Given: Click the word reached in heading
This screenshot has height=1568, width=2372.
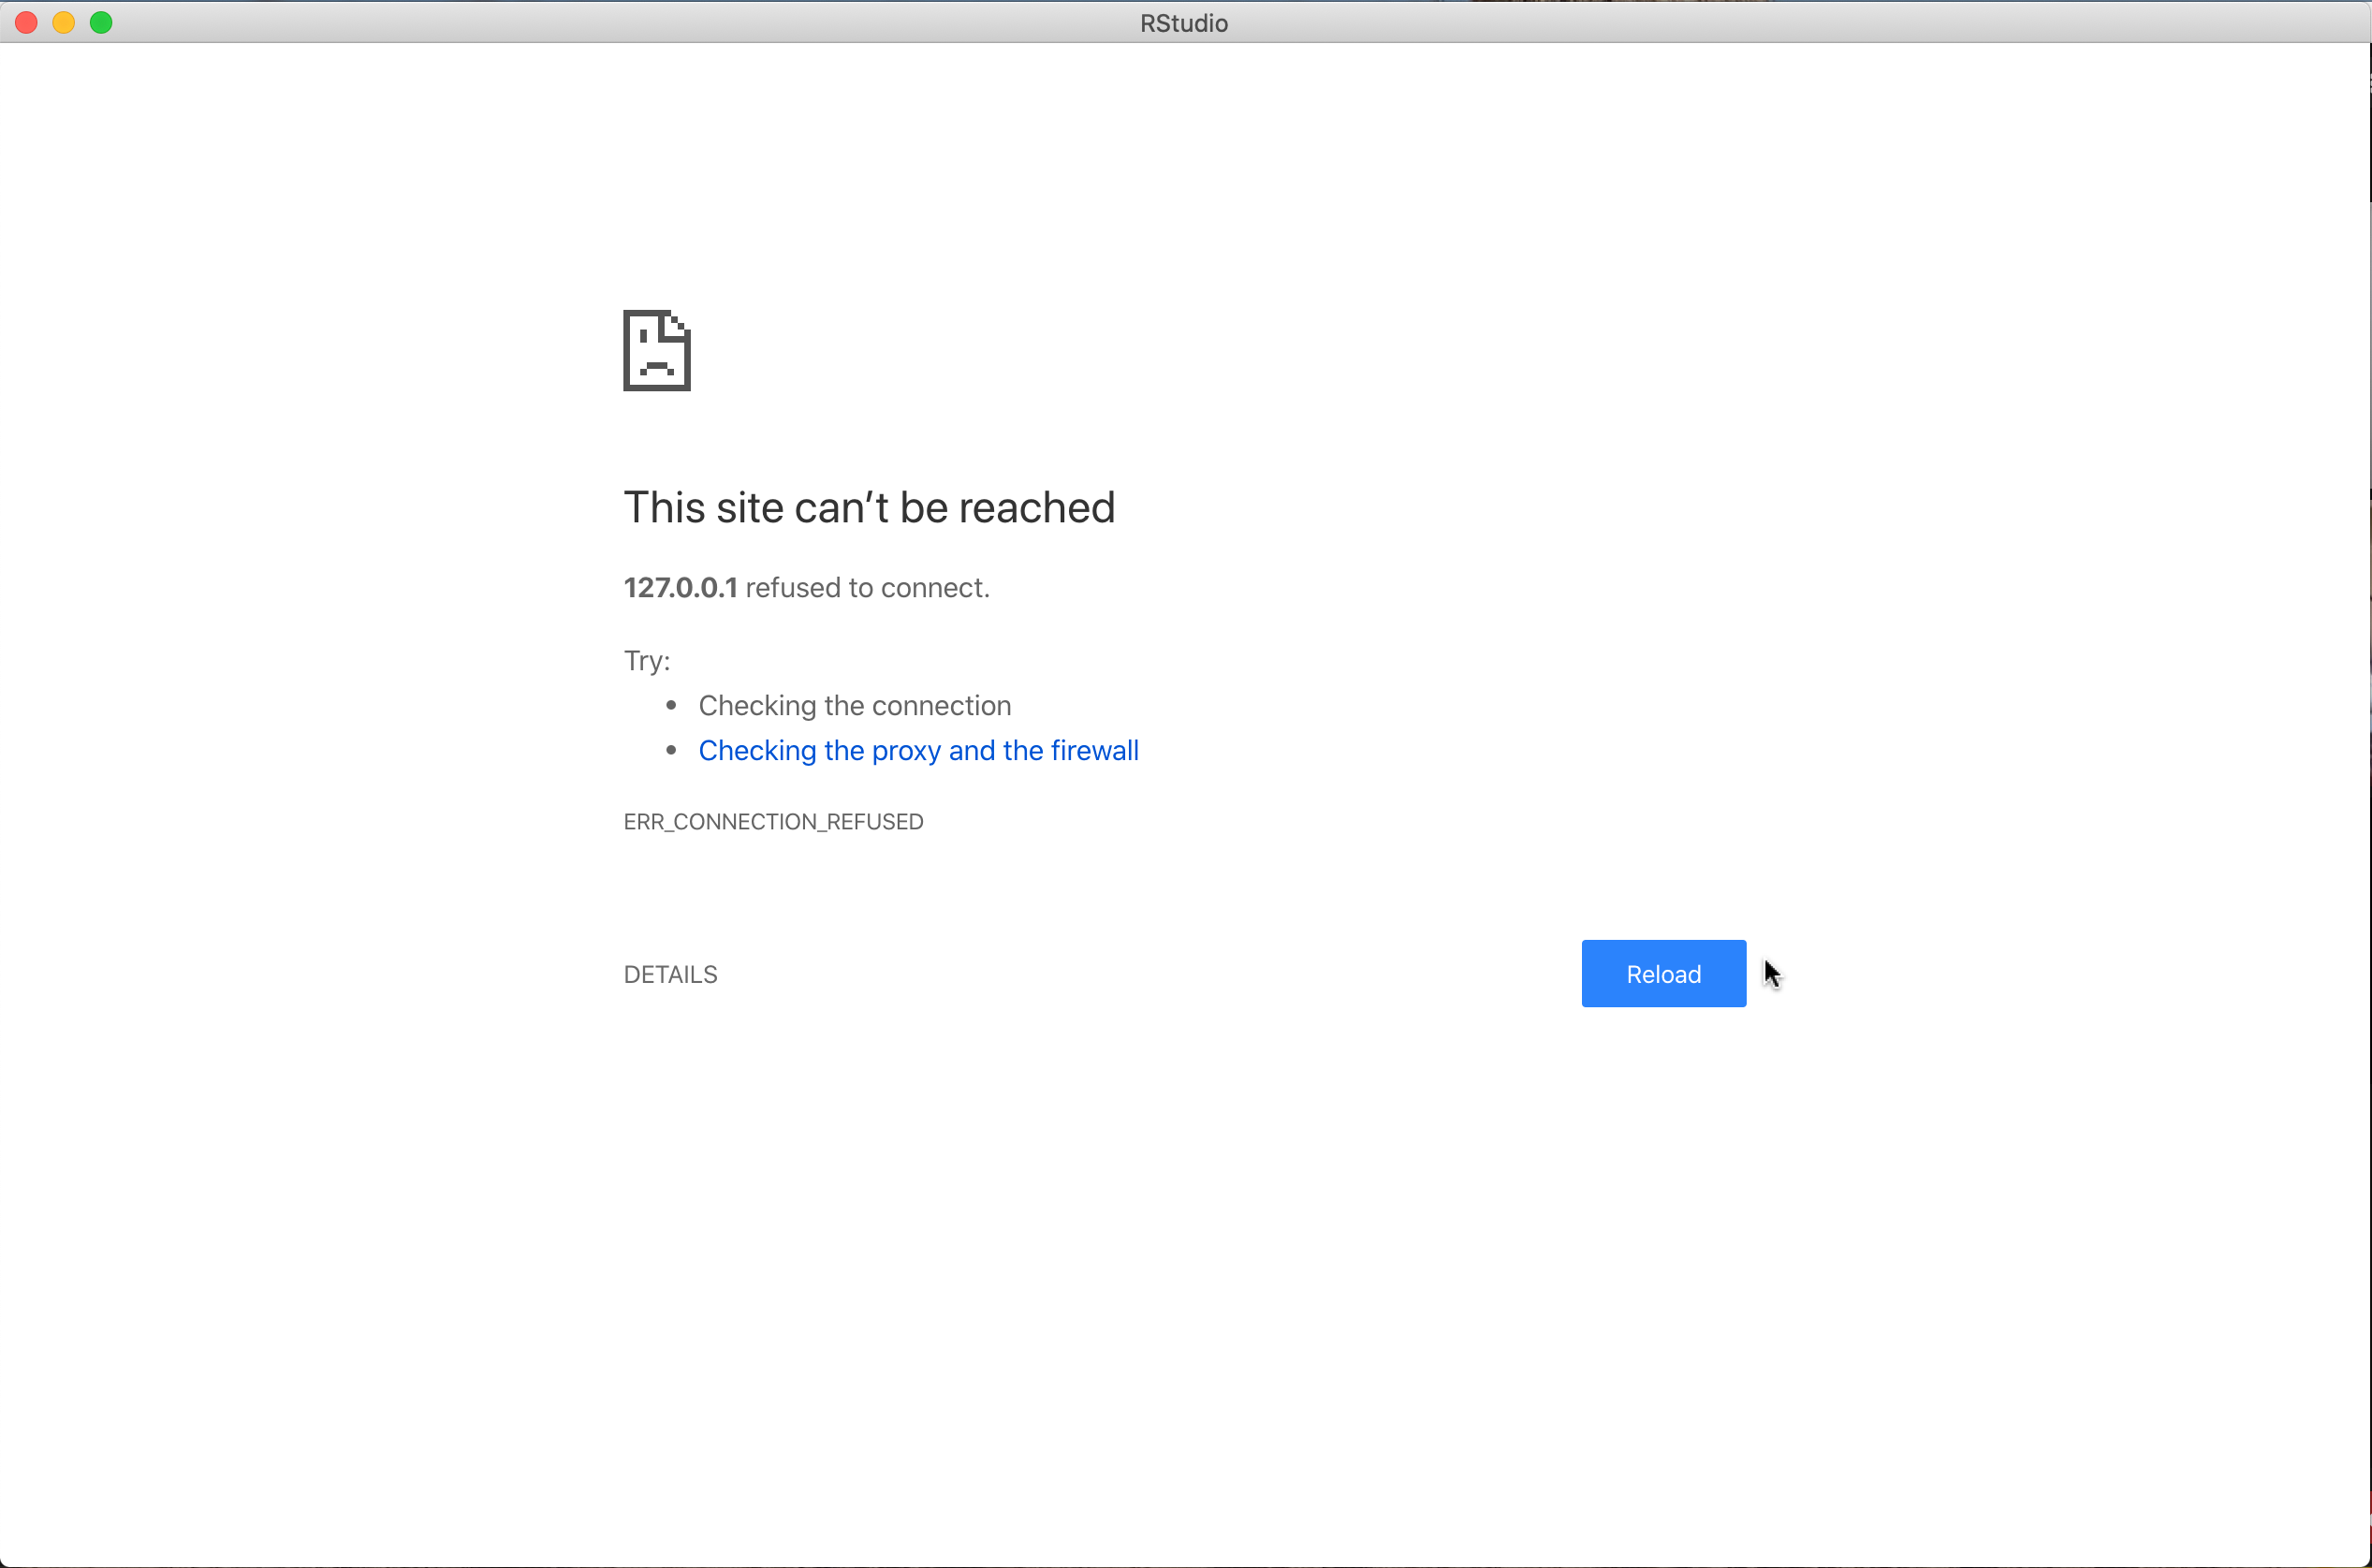Looking at the screenshot, I should coord(1036,507).
